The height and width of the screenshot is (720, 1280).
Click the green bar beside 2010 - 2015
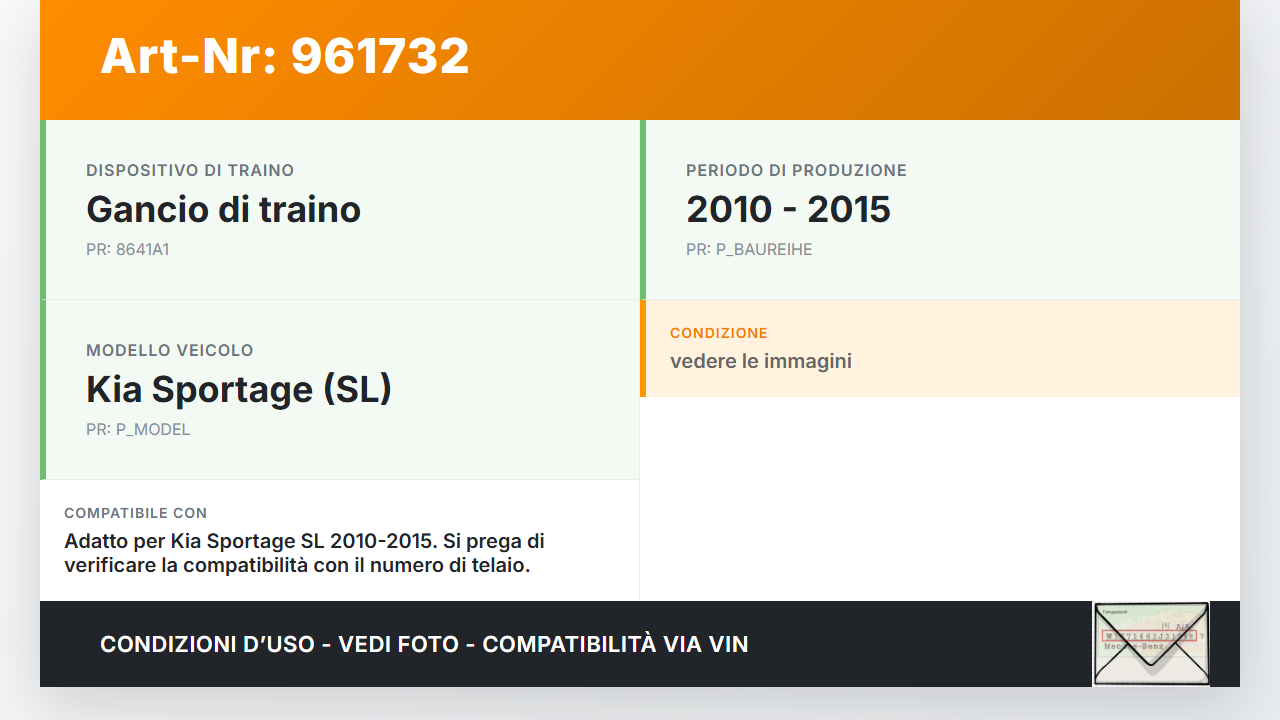coord(643,209)
